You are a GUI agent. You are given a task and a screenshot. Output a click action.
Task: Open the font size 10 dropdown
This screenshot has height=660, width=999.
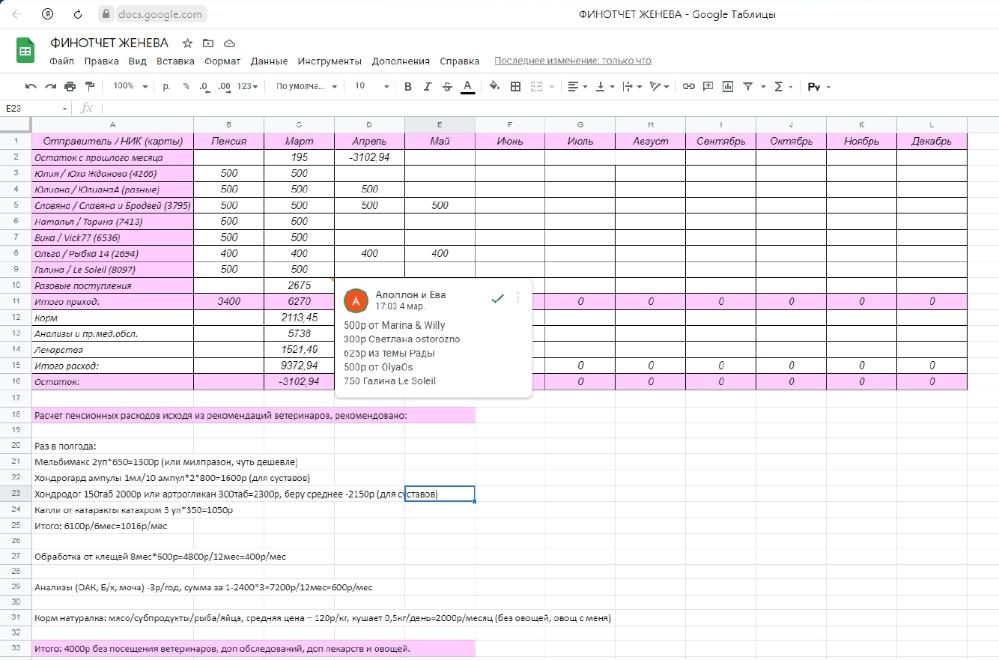[x=371, y=87]
